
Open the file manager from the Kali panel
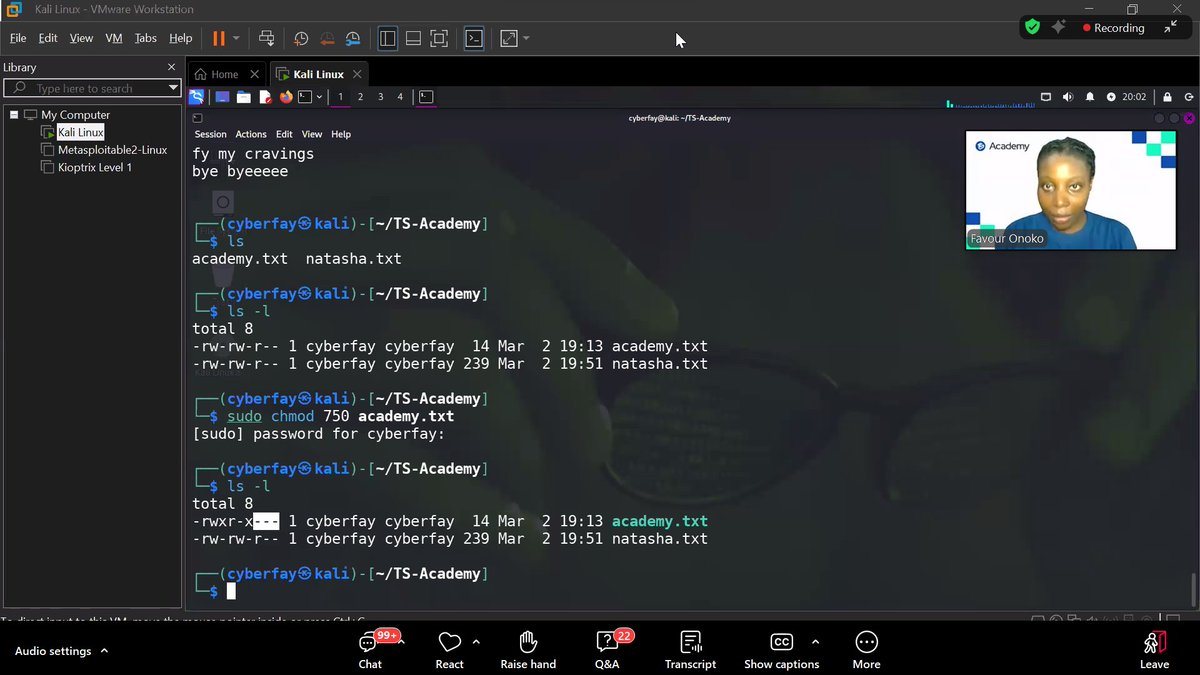pyautogui.click(x=244, y=97)
